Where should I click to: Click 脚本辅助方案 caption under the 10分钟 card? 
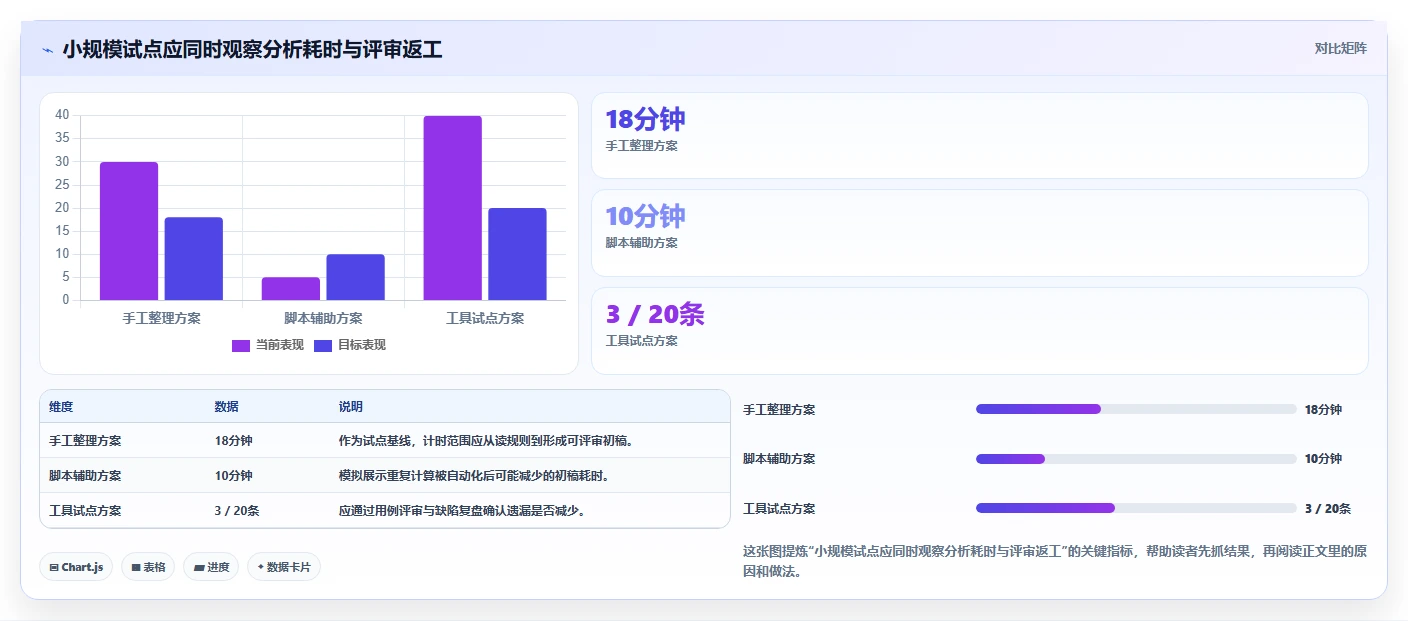tap(641, 243)
